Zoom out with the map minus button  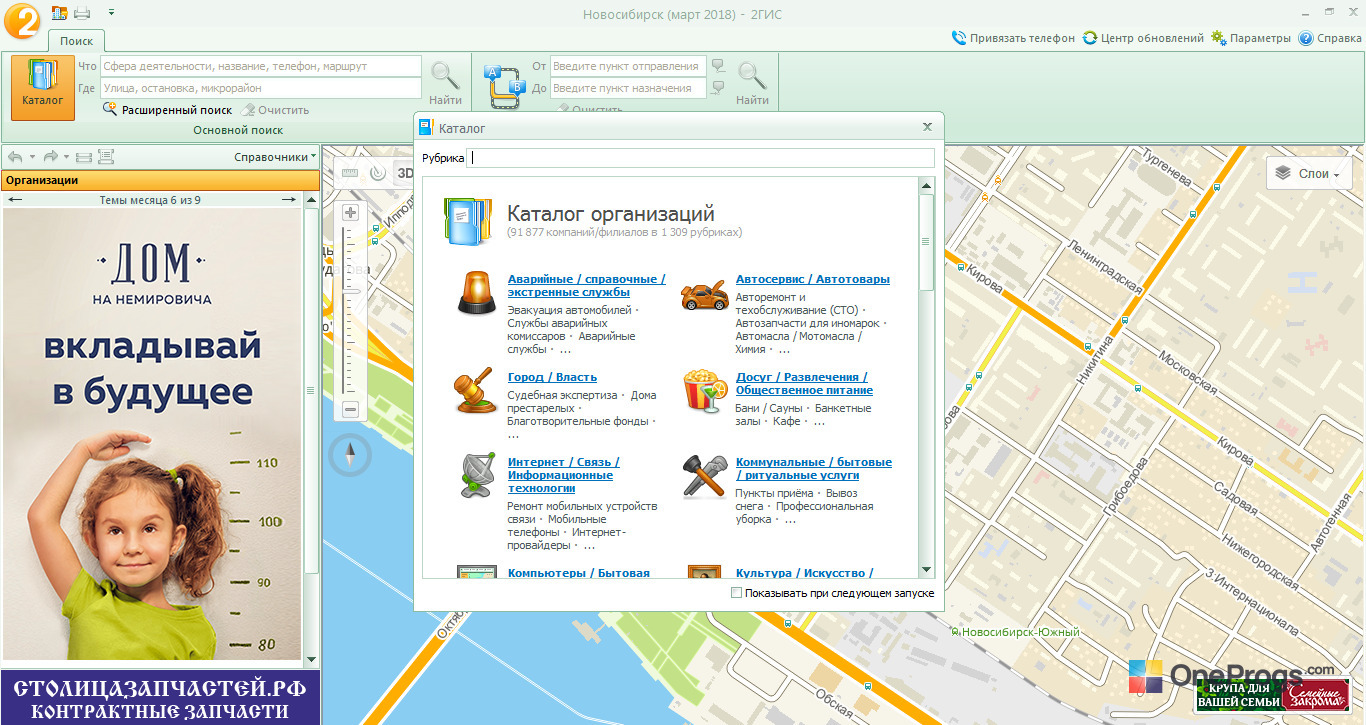click(x=351, y=409)
